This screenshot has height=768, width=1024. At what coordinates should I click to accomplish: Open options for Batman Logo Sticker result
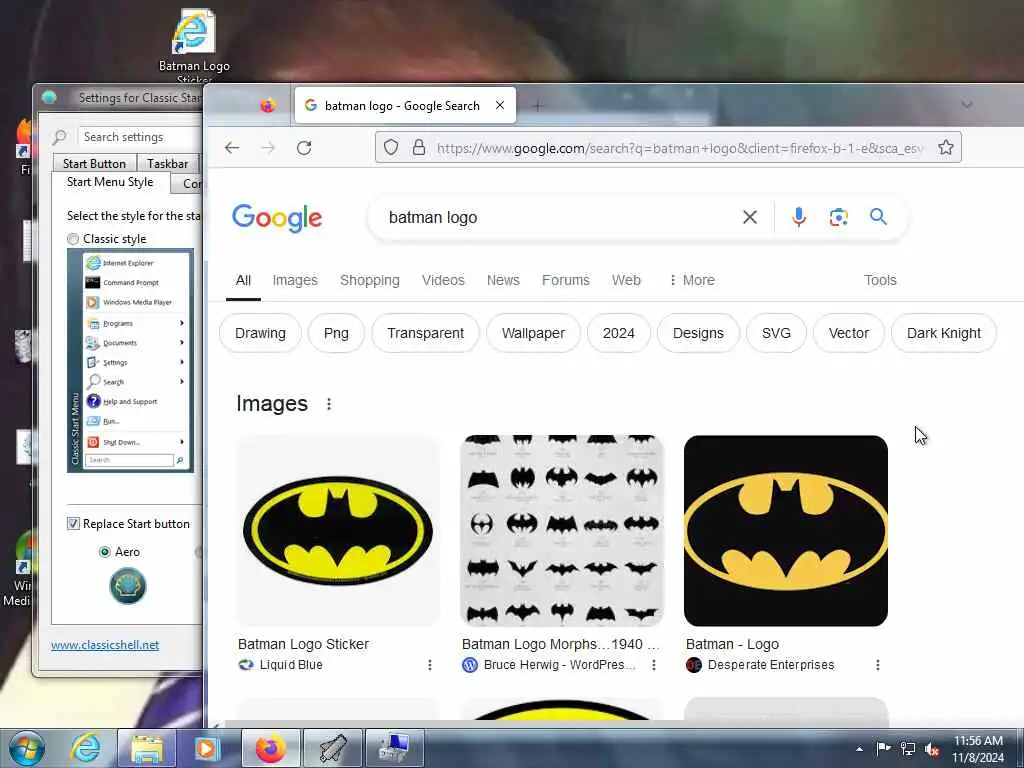click(x=429, y=665)
